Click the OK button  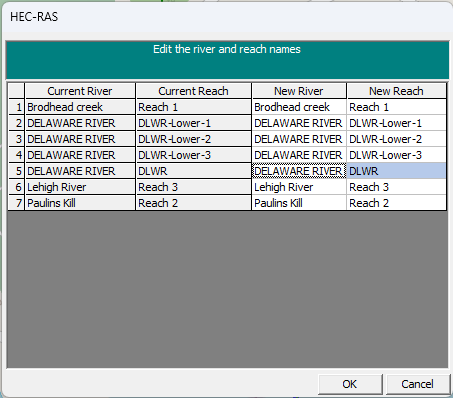click(x=350, y=384)
